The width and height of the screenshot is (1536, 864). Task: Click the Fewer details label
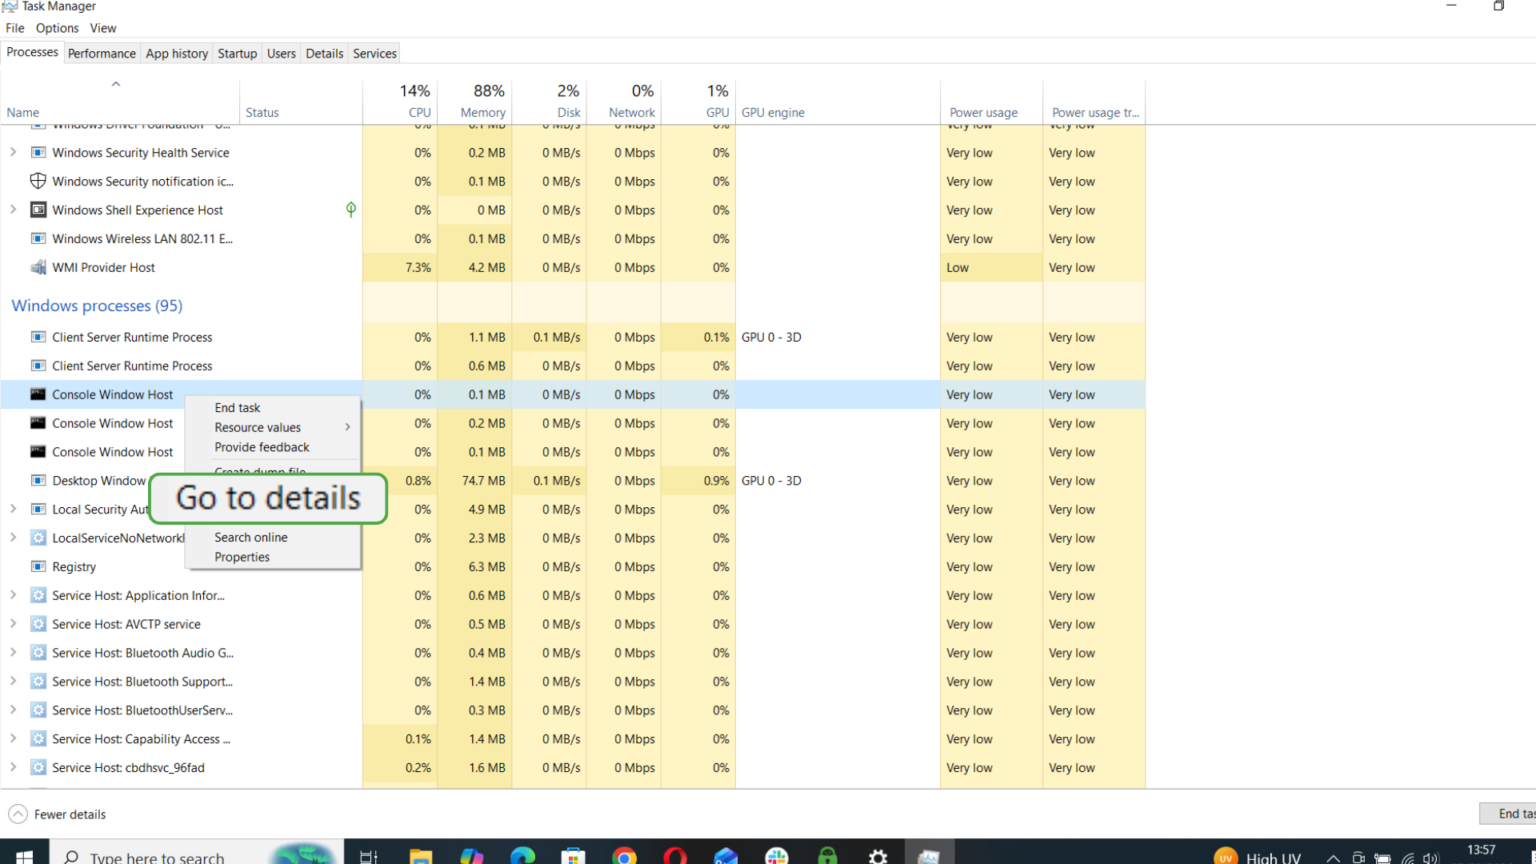point(70,814)
